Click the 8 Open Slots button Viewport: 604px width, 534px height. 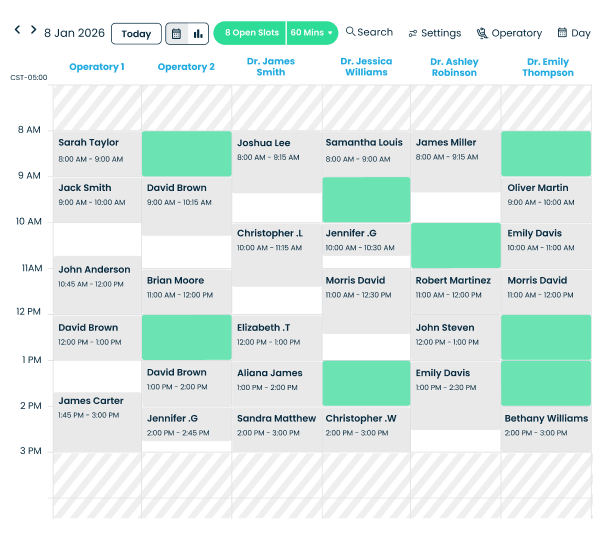coord(251,33)
